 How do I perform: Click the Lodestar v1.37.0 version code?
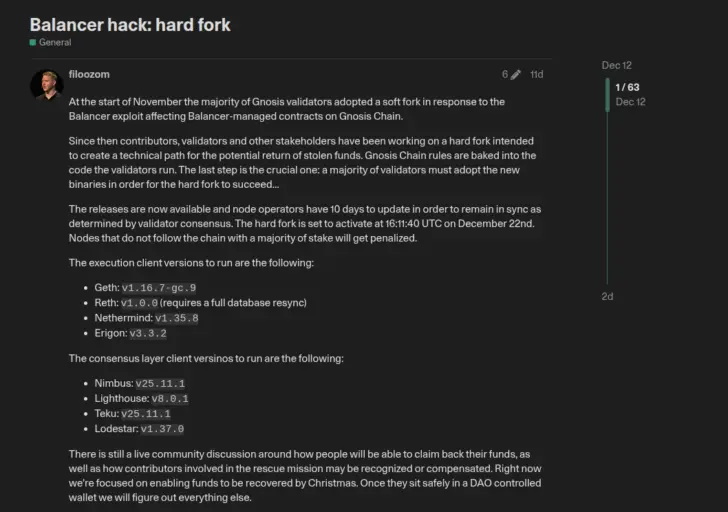pos(162,429)
